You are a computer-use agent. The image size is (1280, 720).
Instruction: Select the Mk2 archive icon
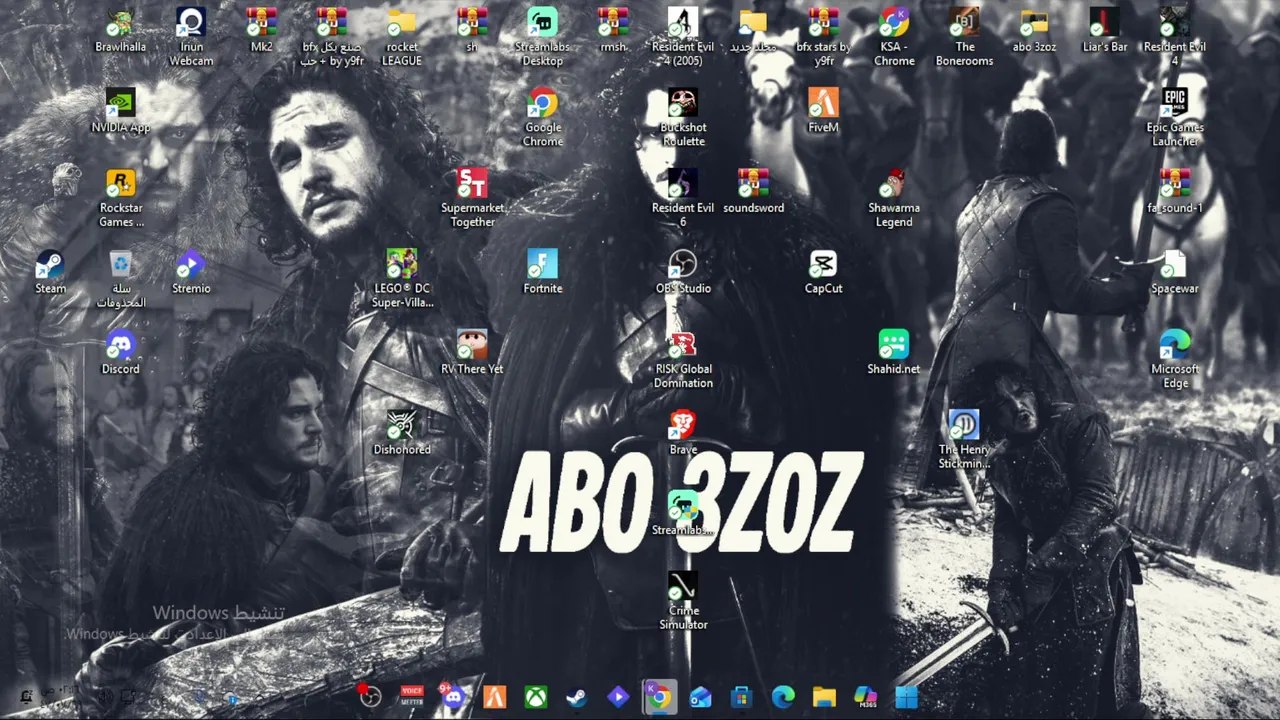tap(261, 30)
